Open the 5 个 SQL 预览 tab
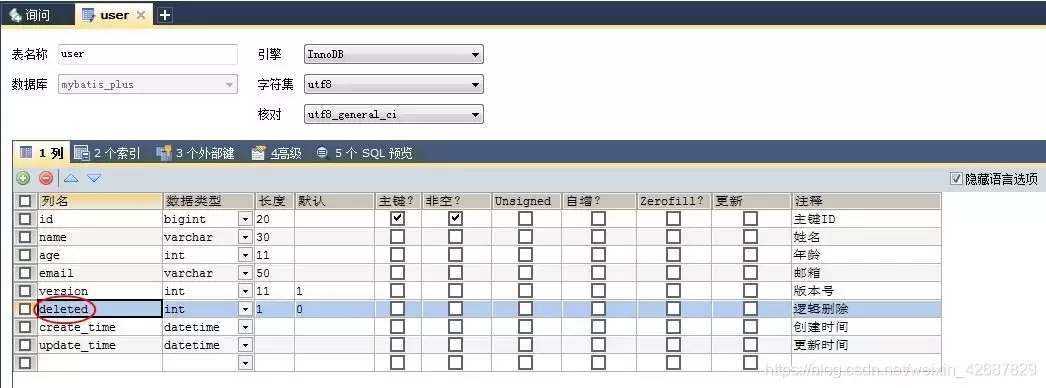This screenshot has height=388, width=1046. [x=364, y=153]
